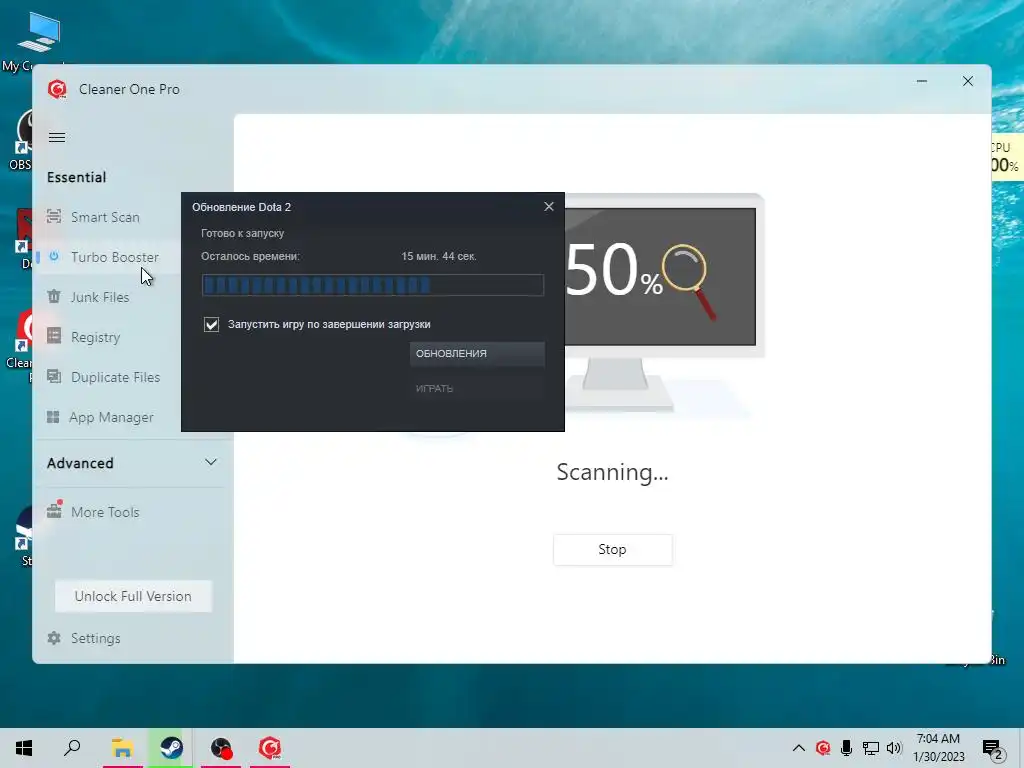The height and width of the screenshot is (768, 1024).
Task: Click the Settings gear icon
Action: (x=54, y=638)
